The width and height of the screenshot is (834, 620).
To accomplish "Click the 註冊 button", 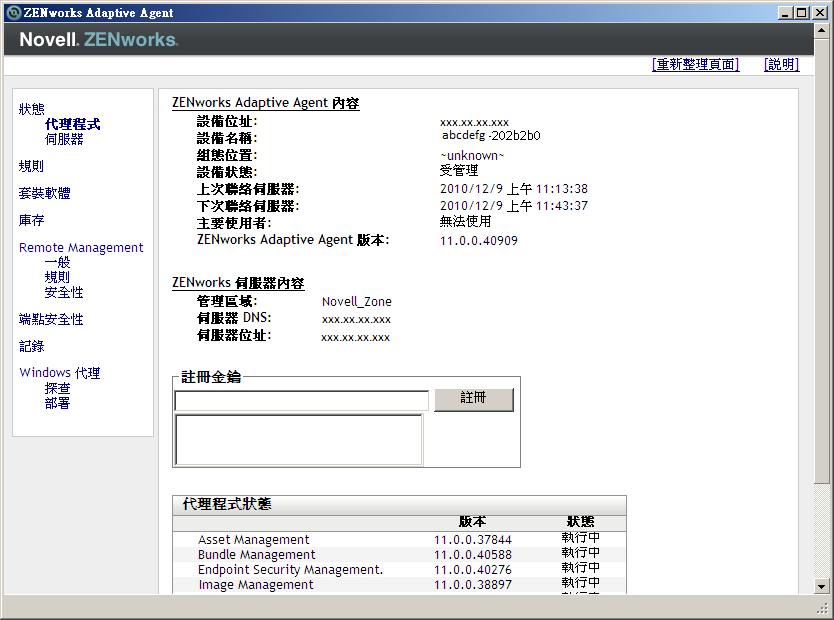I will 474,399.
